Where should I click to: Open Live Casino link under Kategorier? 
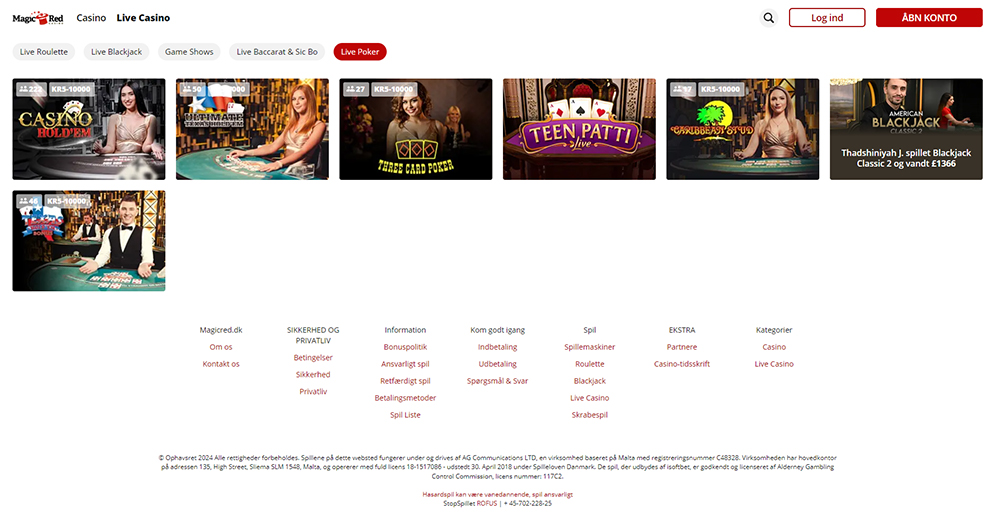click(774, 364)
